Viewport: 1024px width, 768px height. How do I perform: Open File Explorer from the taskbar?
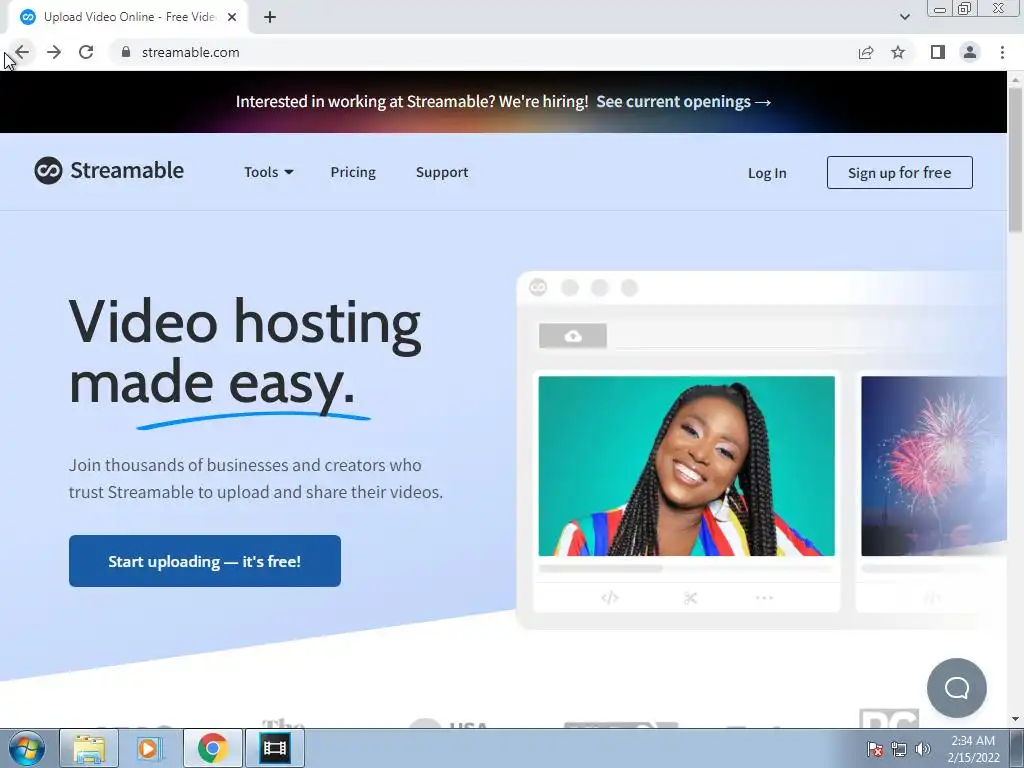pos(89,748)
